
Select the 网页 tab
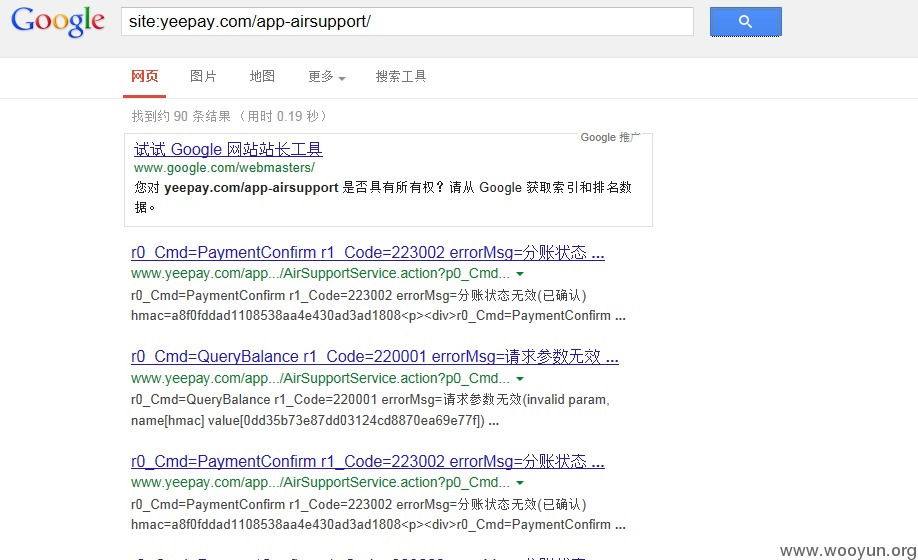[x=145, y=76]
